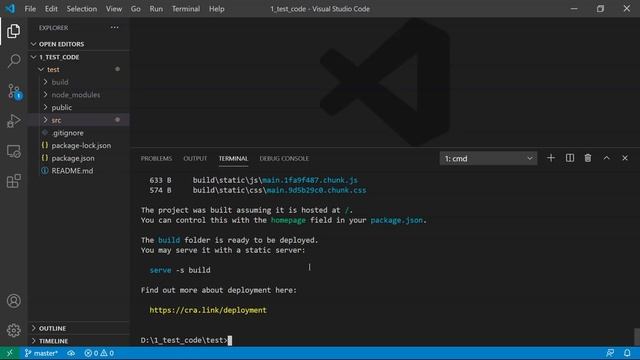Click main.1fa9f487.chunk.js path in terminal
Screen dimensions: 640x360
310,180
